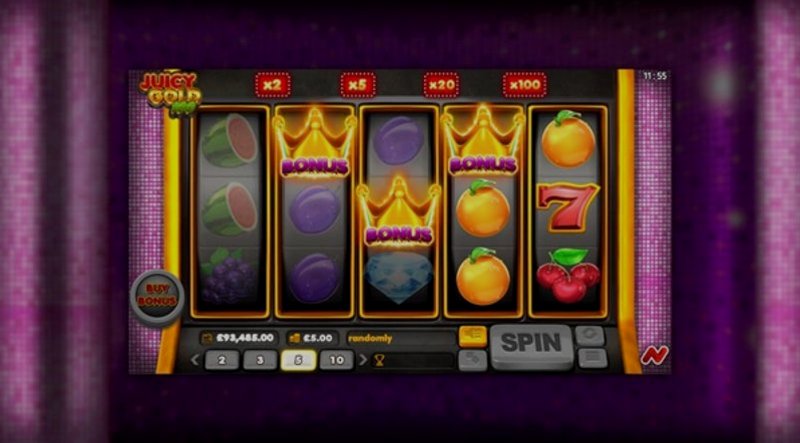Screen dimensions: 800x443
Task: Click the balance wallet icon
Action: coord(208,338)
